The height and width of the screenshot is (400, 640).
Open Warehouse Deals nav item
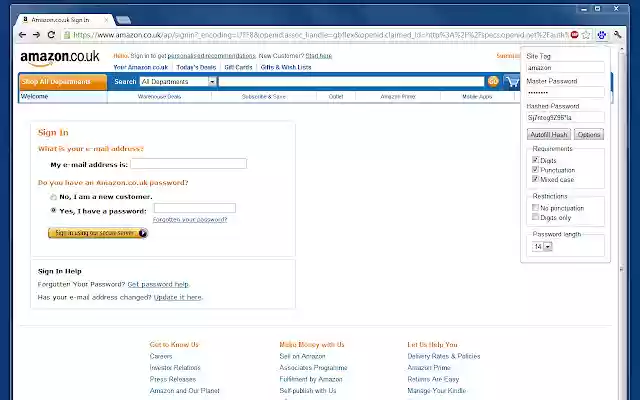tap(160, 97)
